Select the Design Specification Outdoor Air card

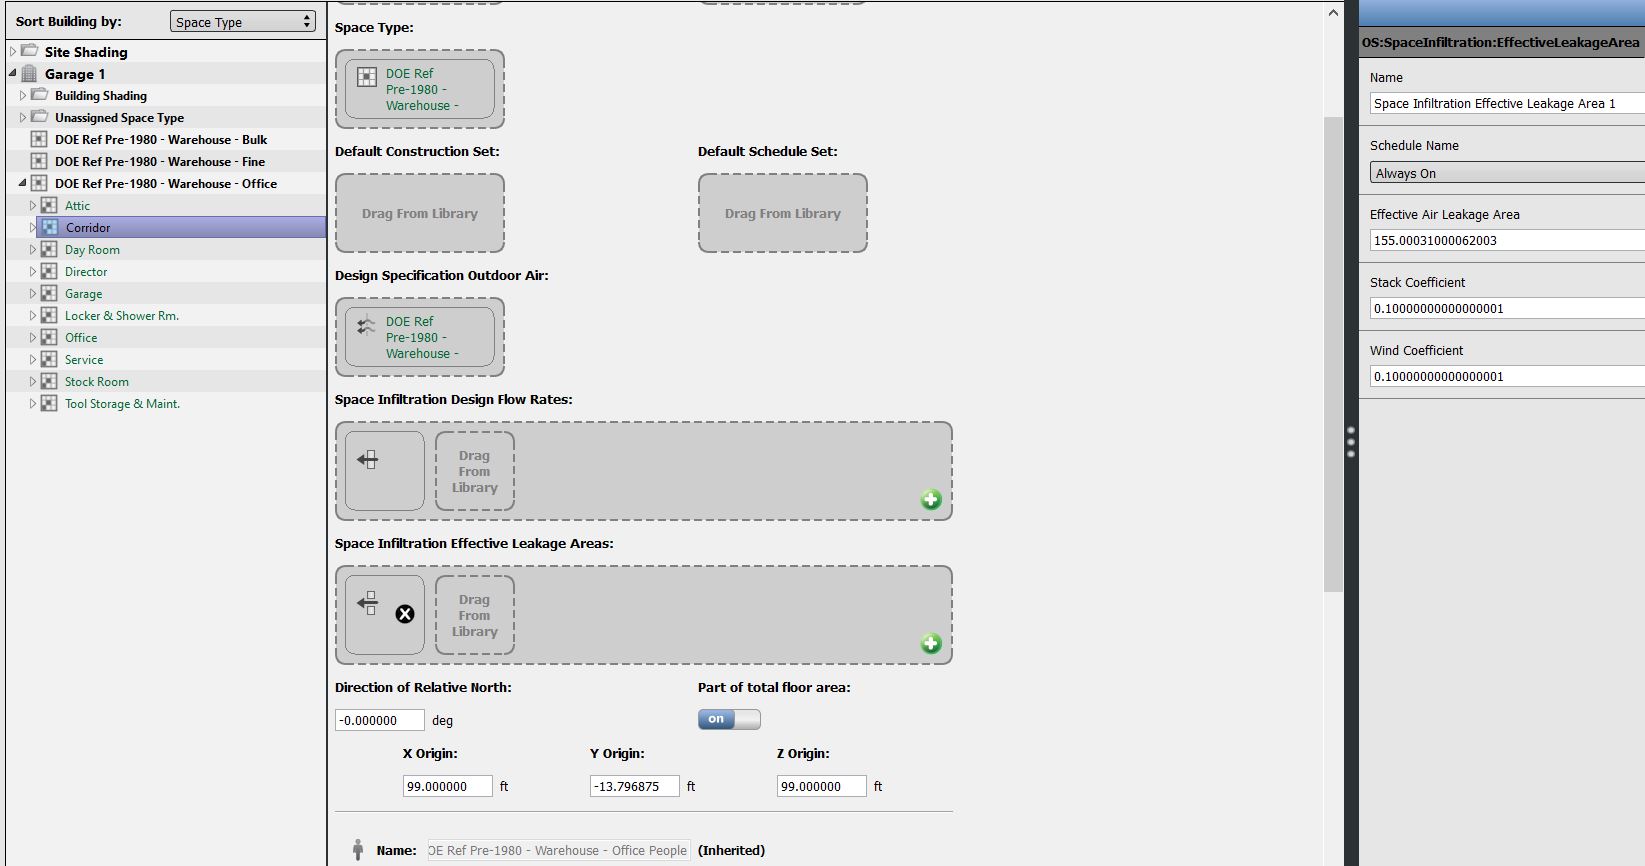click(420, 337)
